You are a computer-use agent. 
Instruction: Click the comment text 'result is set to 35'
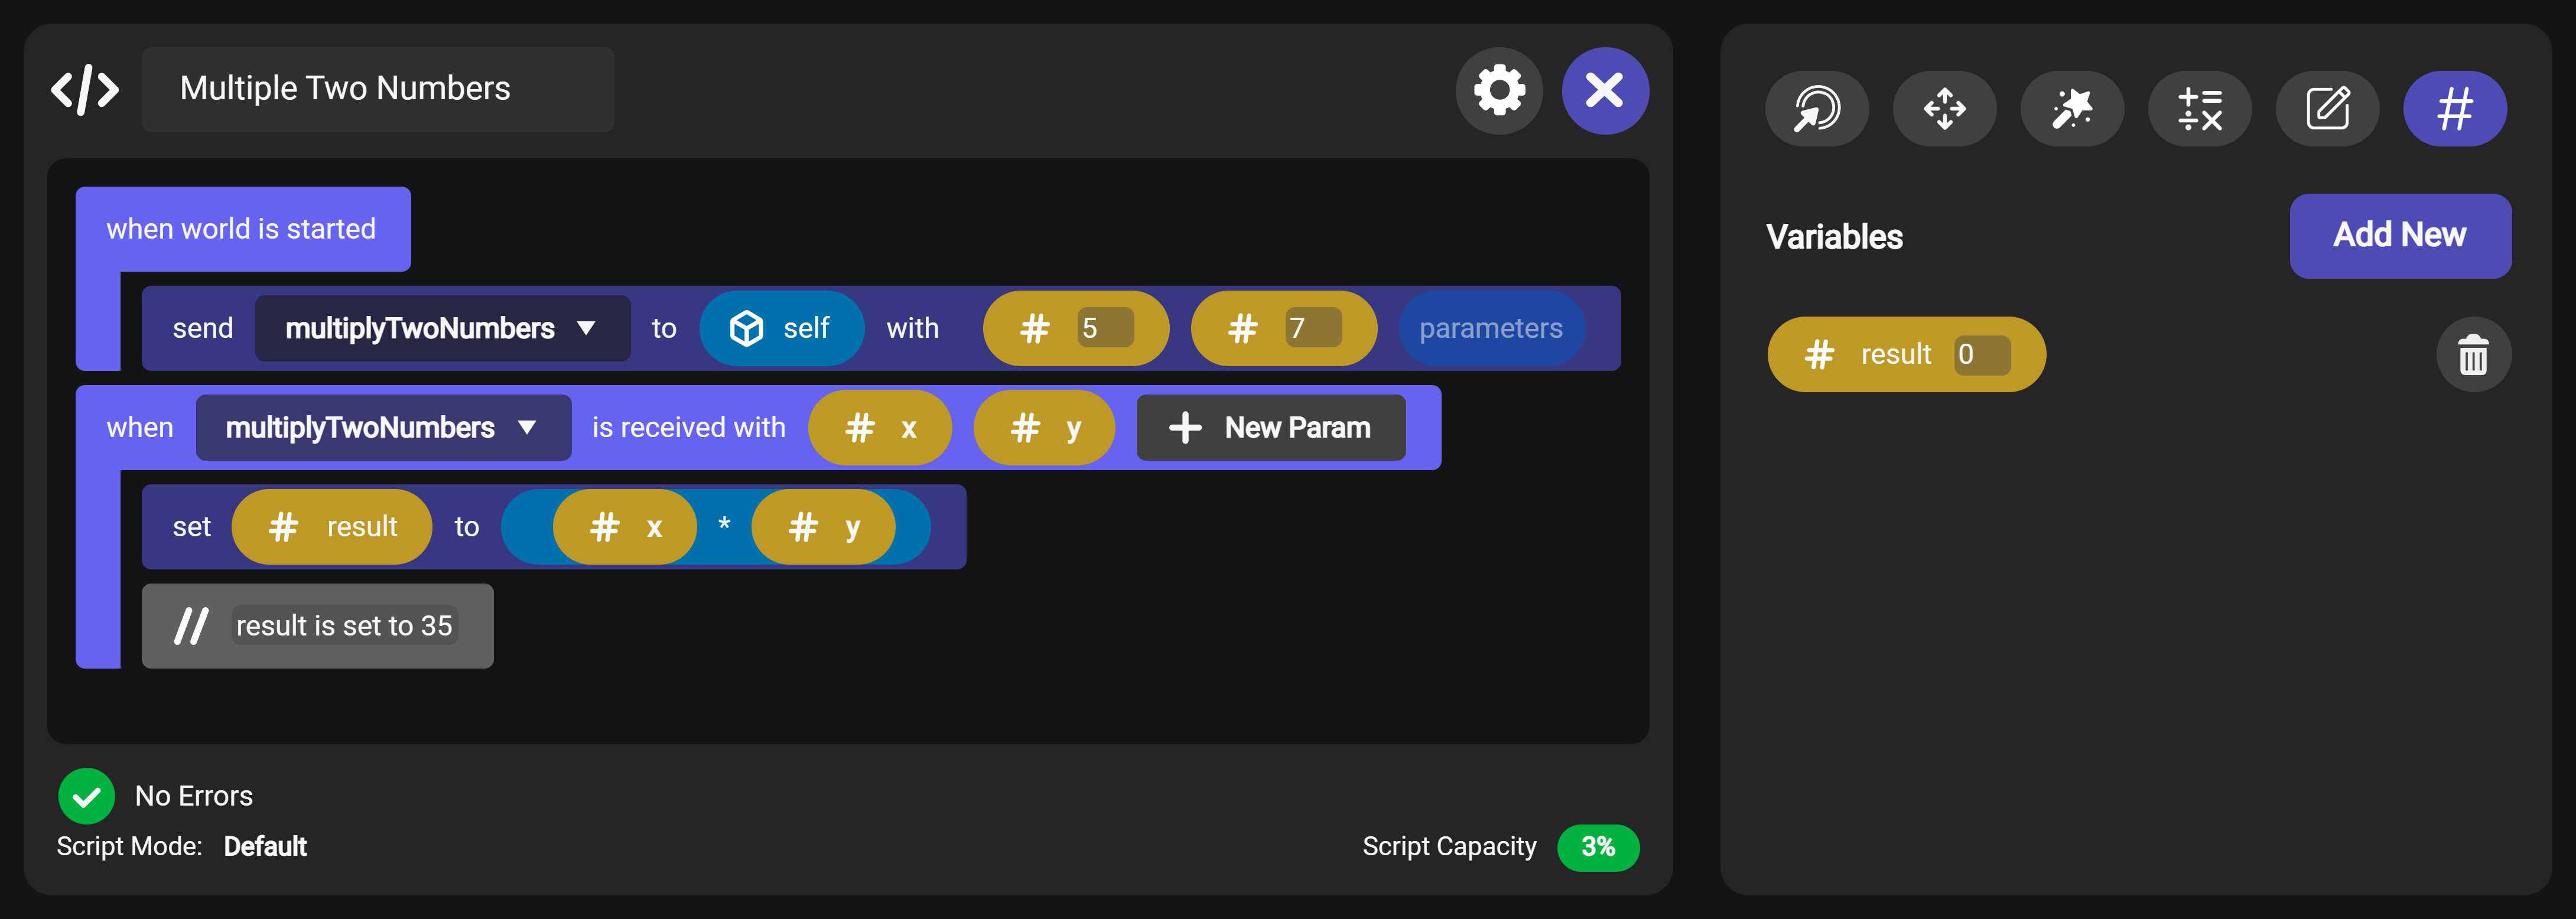coord(344,626)
